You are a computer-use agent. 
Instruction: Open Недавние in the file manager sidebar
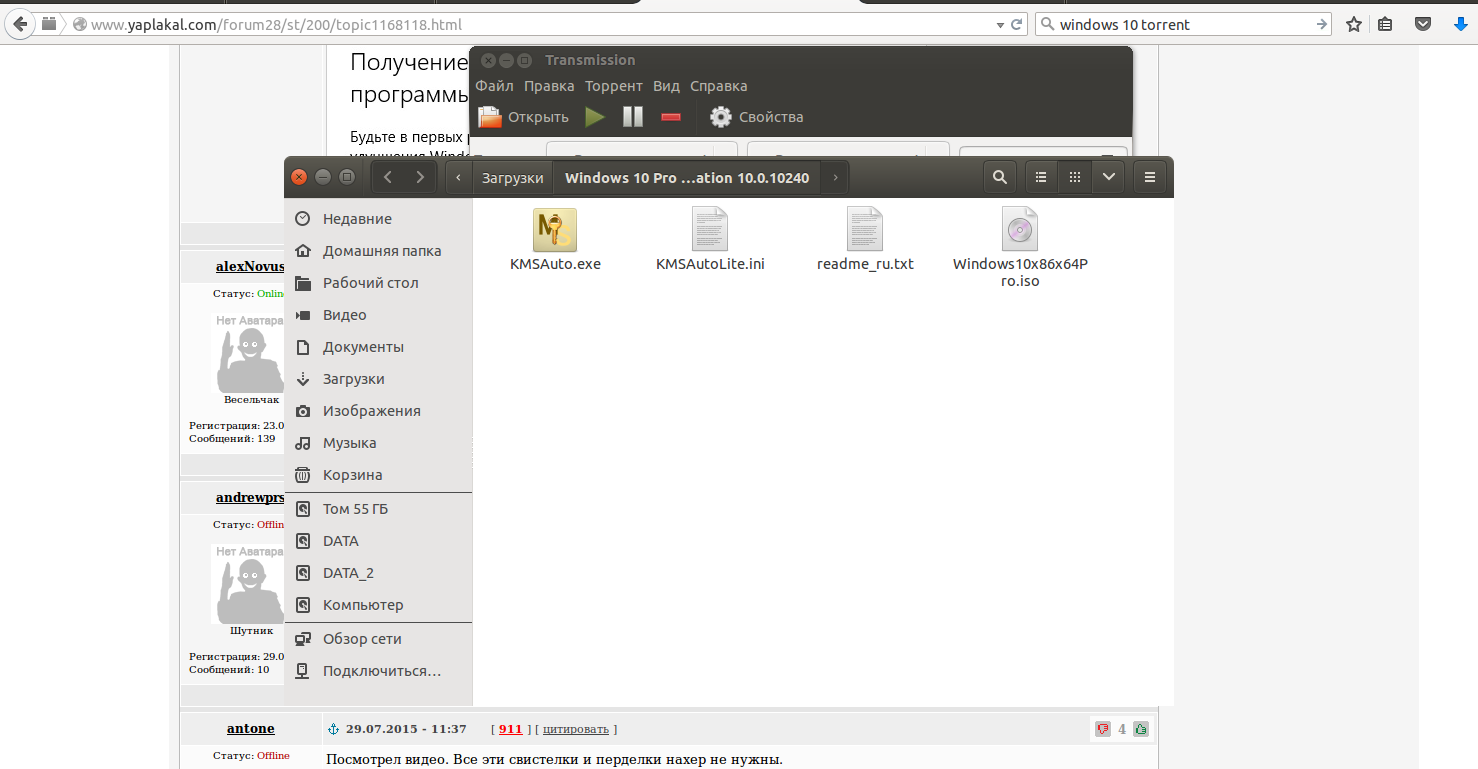click(378, 219)
